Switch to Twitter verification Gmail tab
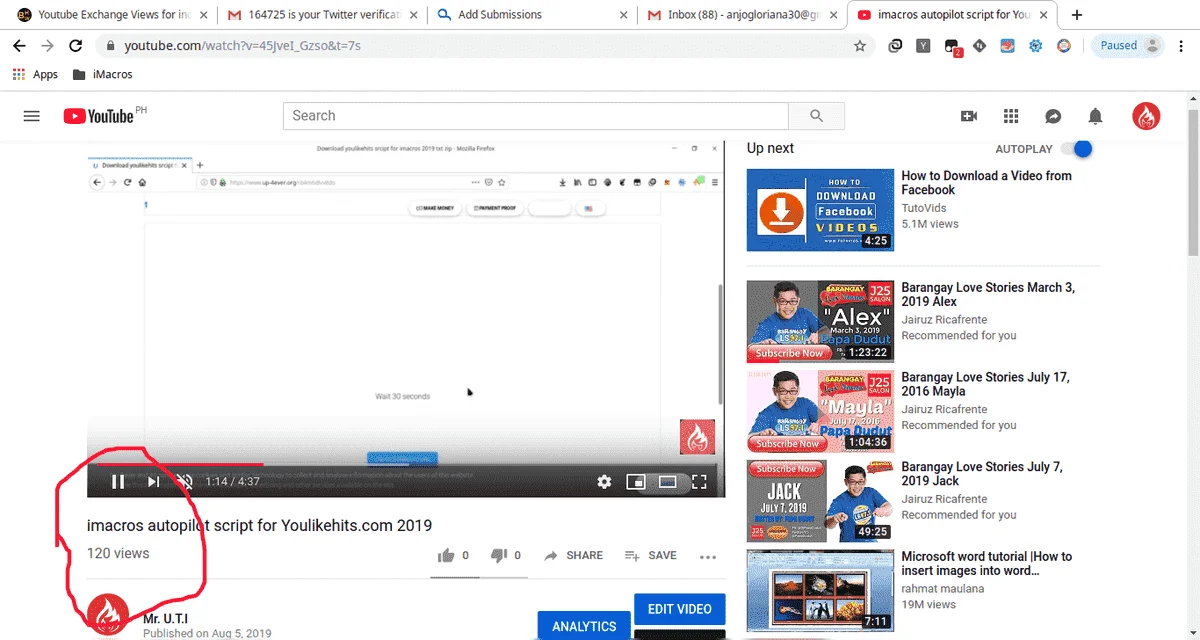This screenshot has width=1200, height=640. (322, 15)
